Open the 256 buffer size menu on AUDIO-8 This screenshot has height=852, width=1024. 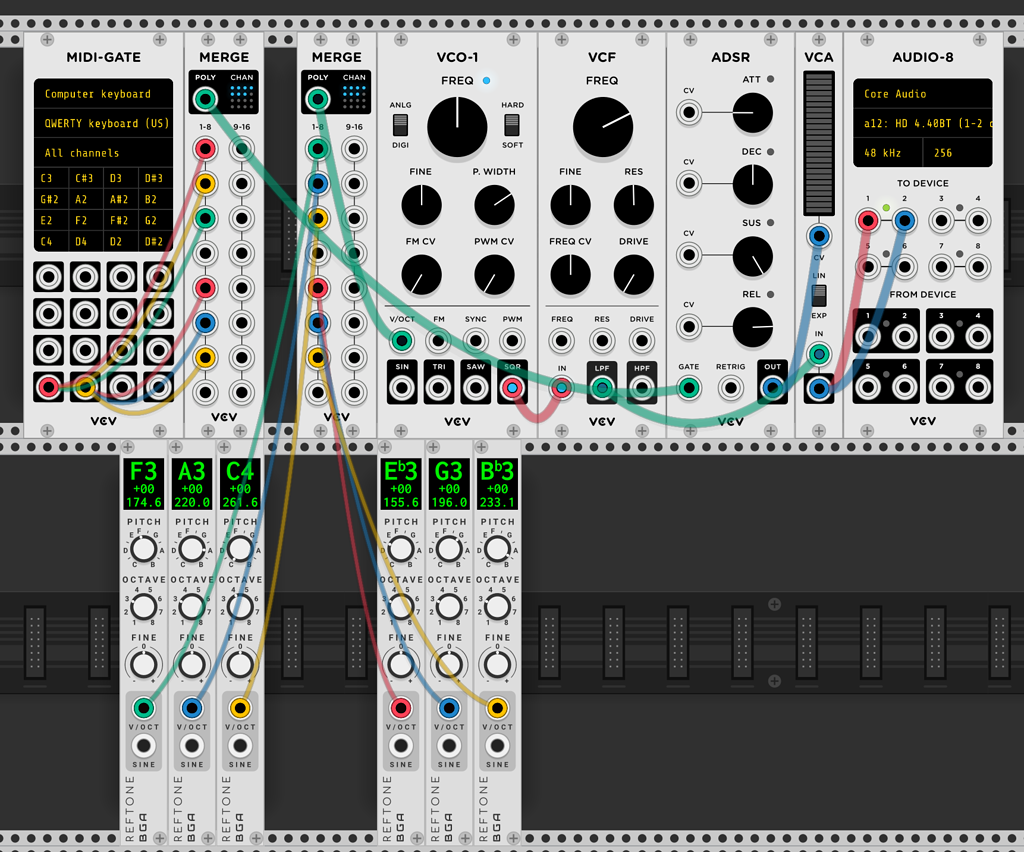(945, 152)
